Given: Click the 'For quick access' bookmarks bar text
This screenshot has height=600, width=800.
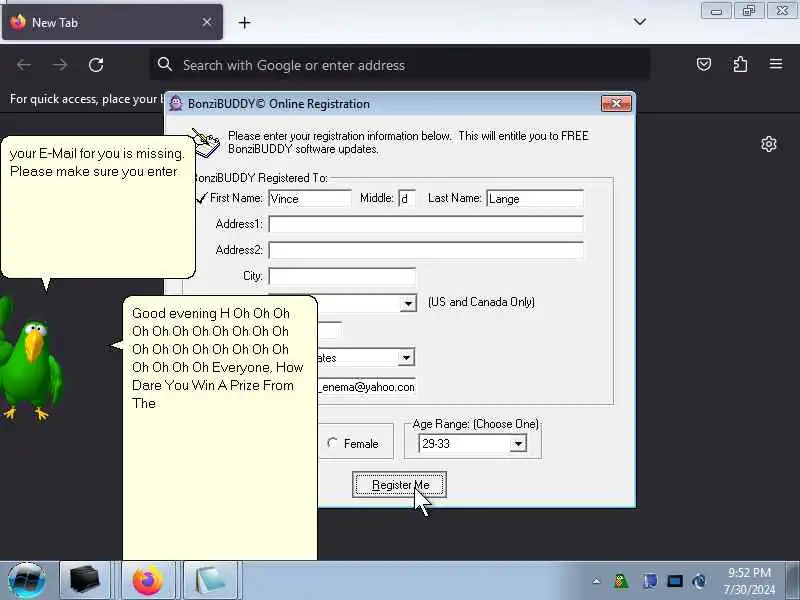Looking at the screenshot, I should tap(85, 98).
